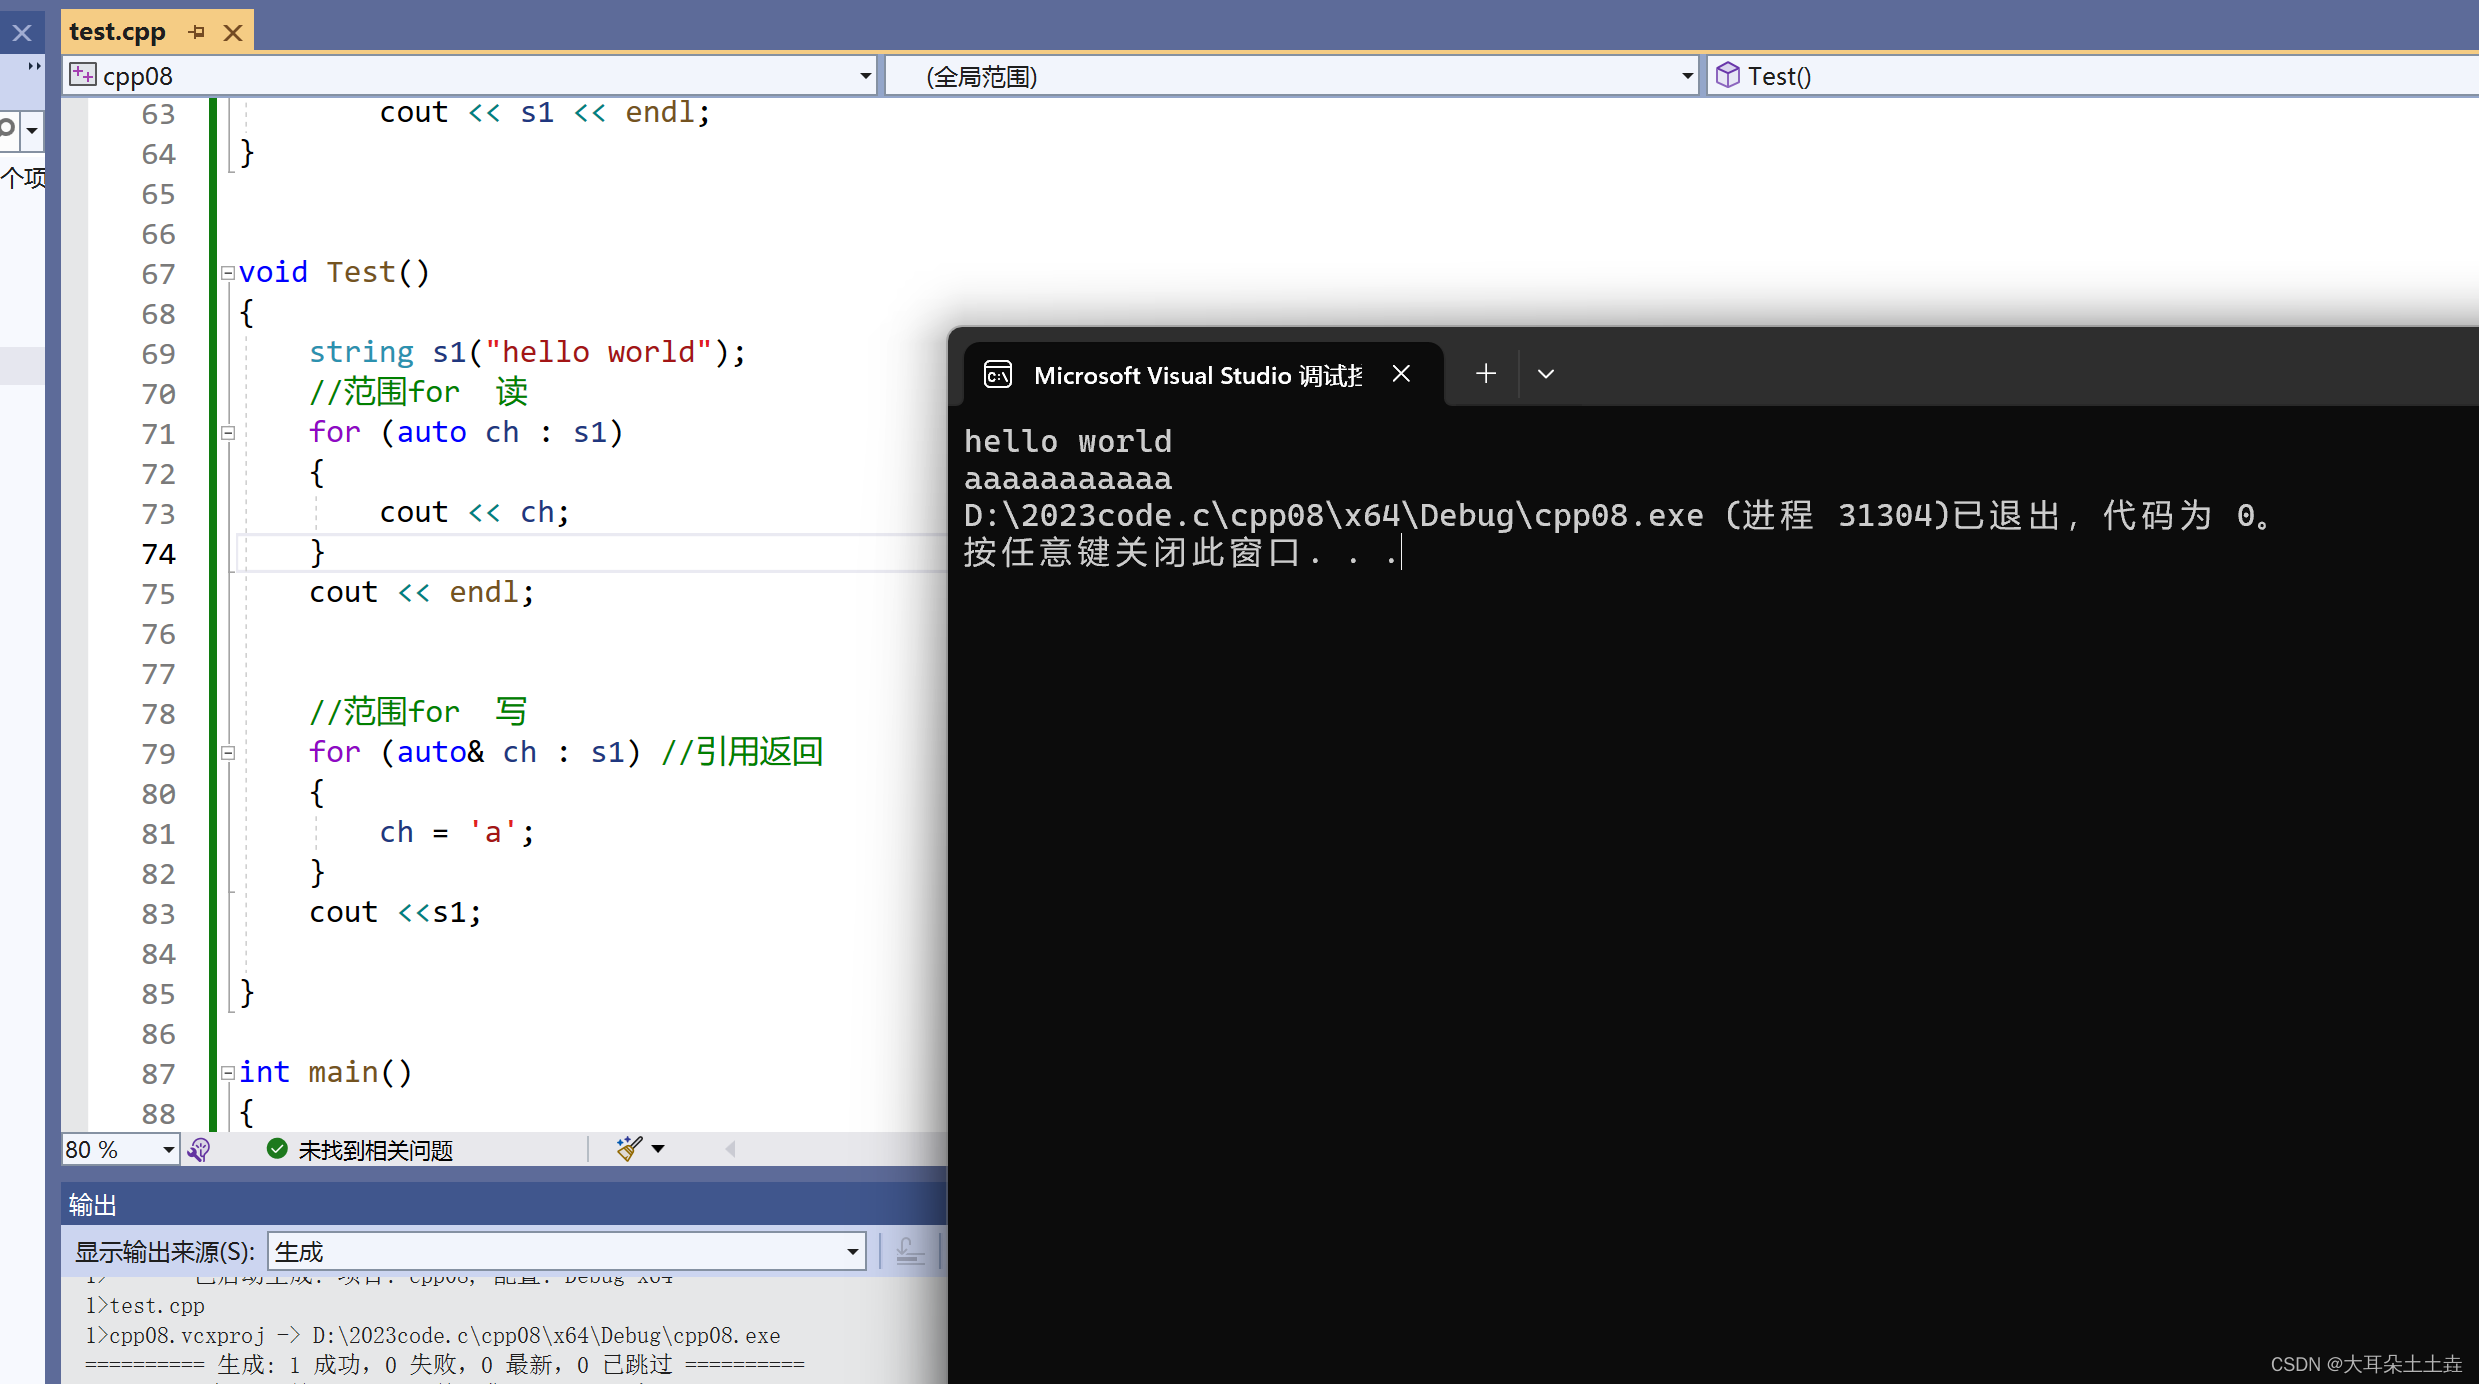Image resolution: width=2479 pixels, height=1384 pixels.
Task: Place cursor on cout << endl; line 75
Action: [x=421, y=592]
